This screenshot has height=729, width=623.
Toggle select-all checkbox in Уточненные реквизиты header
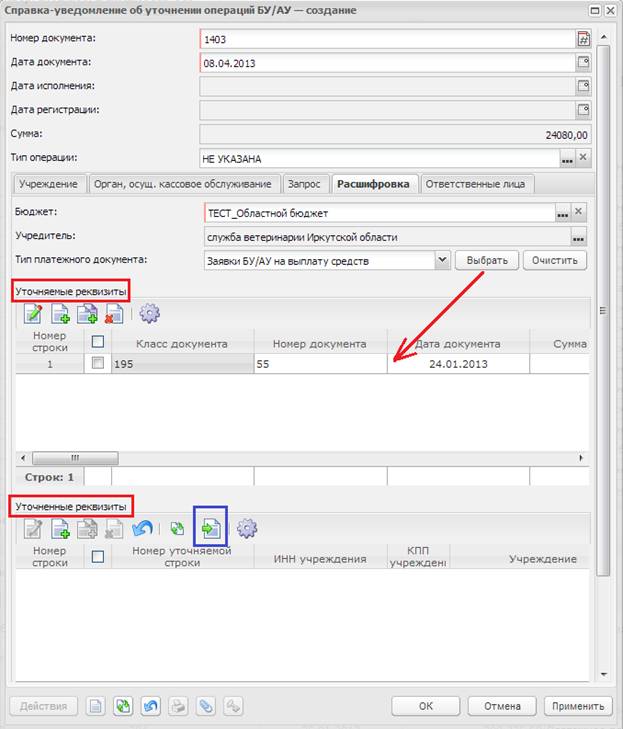[x=98, y=556]
